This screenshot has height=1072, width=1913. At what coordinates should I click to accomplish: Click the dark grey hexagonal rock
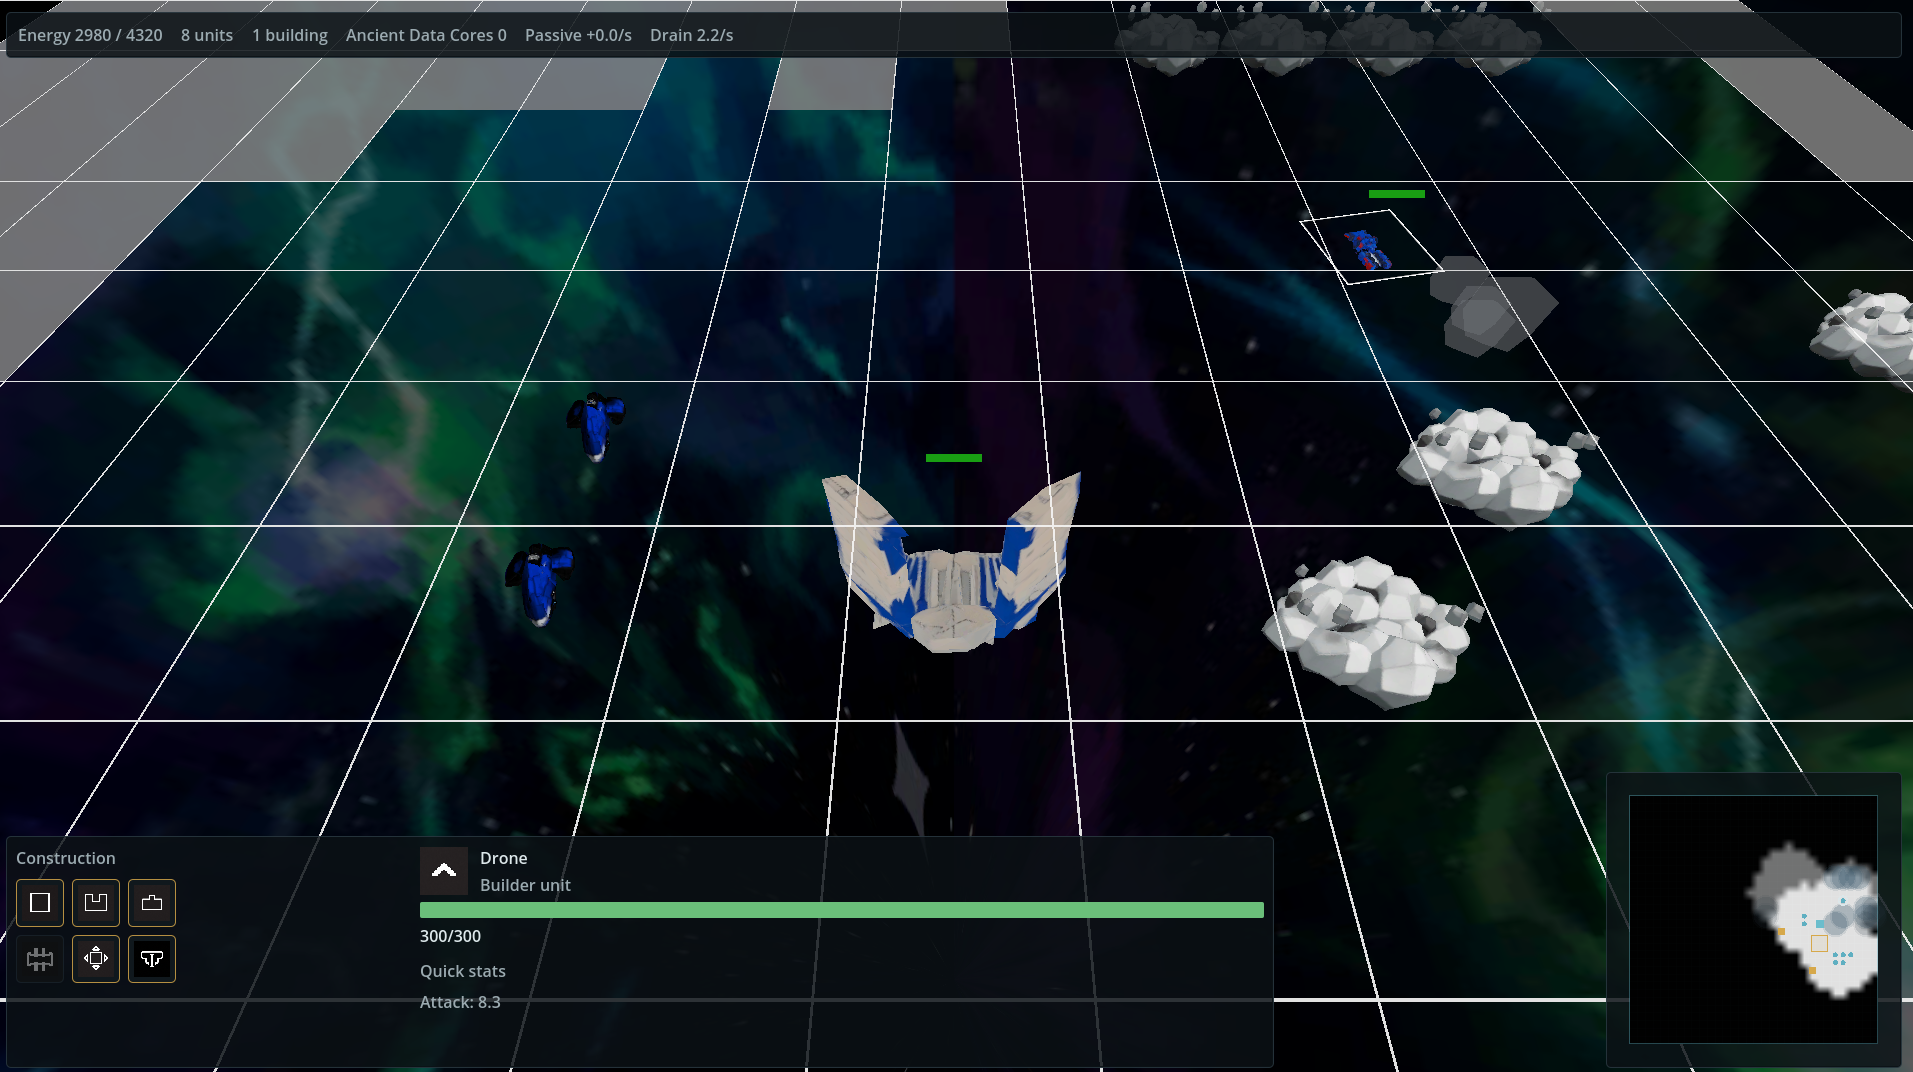[1491, 307]
